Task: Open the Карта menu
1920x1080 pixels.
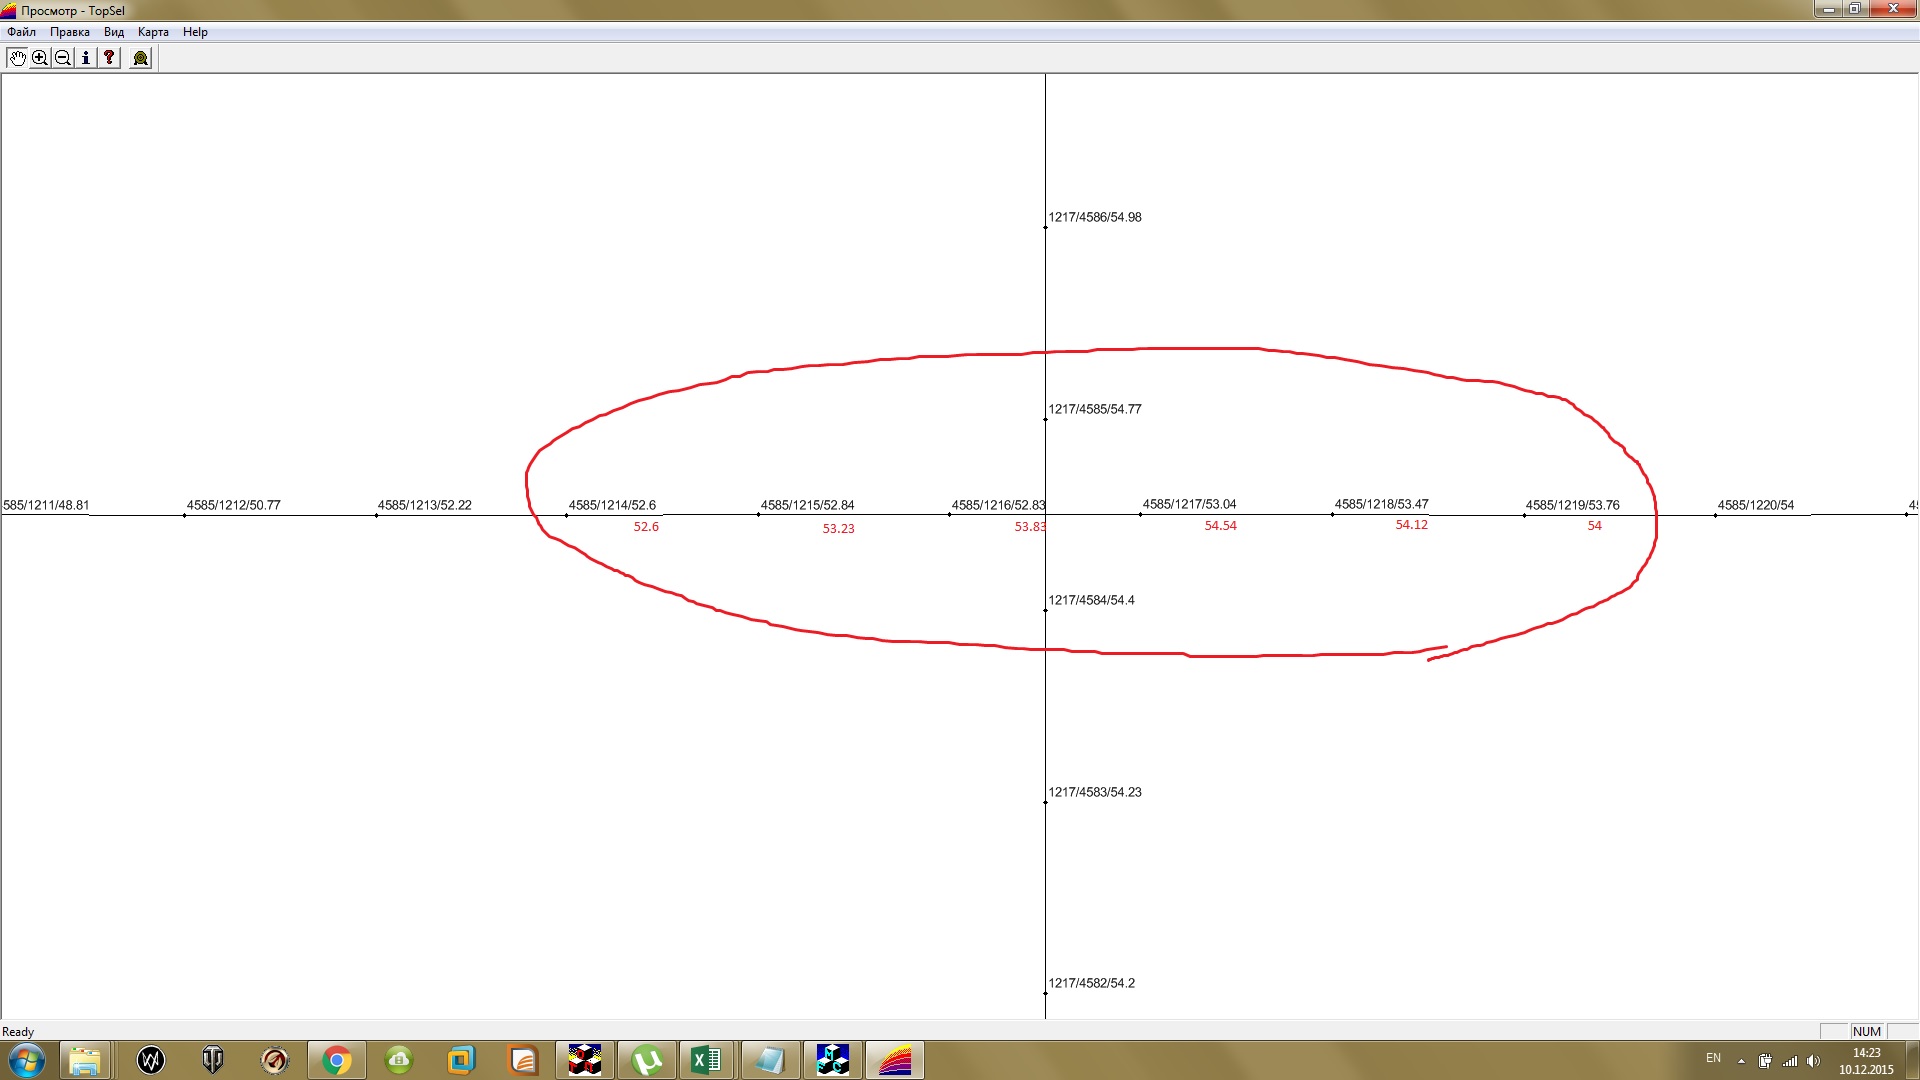Action: pos(153,32)
